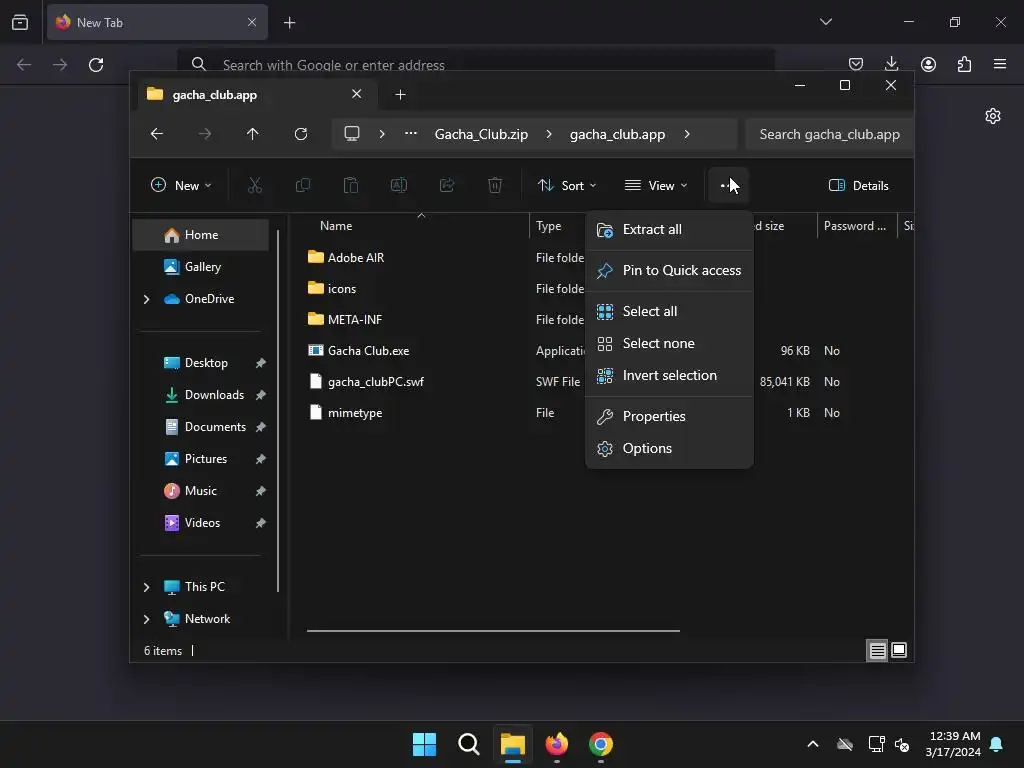The width and height of the screenshot is (1024, 768).
Task: Select the gacha_clubPC.swf file
Action: (376, 382)
